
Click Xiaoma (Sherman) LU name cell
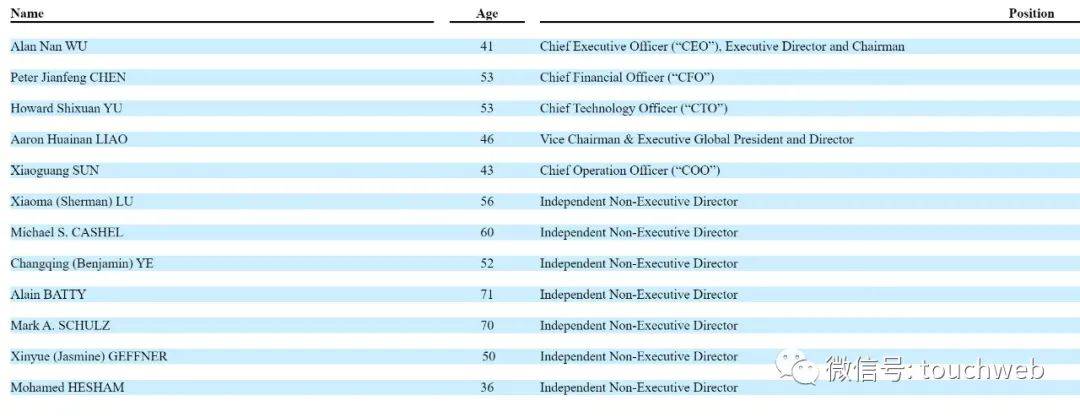point(71,201)
